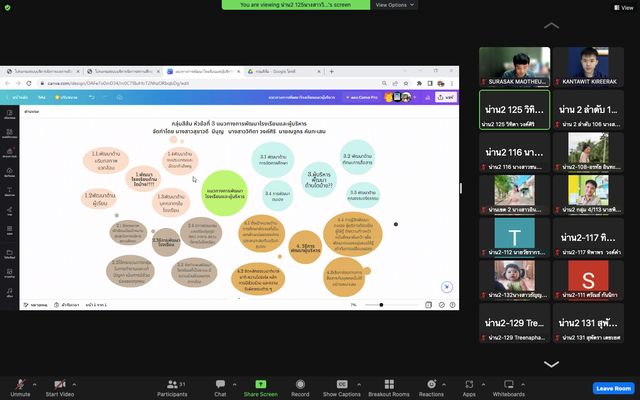Click the green encryption shield icon

click(7, 7)
